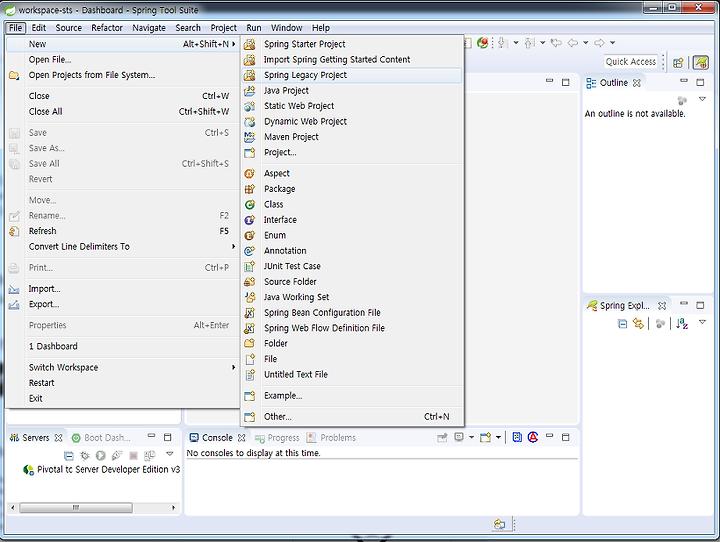Open Console open-console dropdown arrow
This screenshot has width=720, height=542.
click(498, 437)
